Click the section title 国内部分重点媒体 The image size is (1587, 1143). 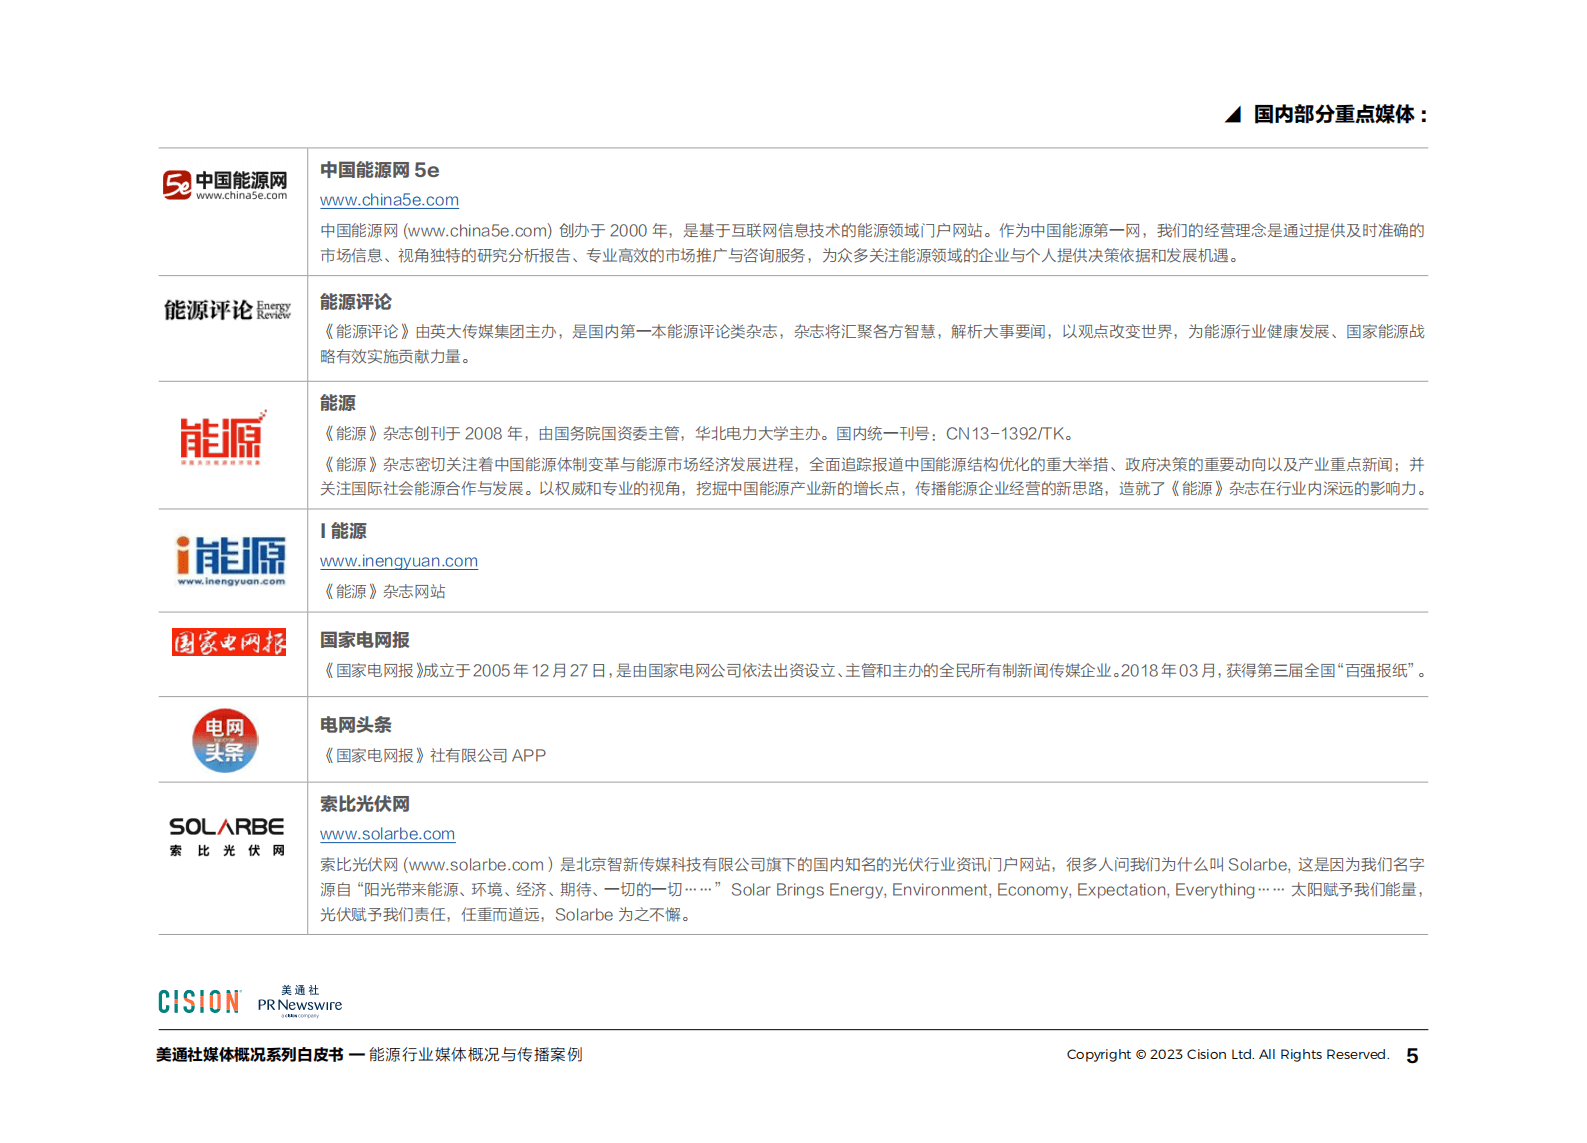[1340, 114]
